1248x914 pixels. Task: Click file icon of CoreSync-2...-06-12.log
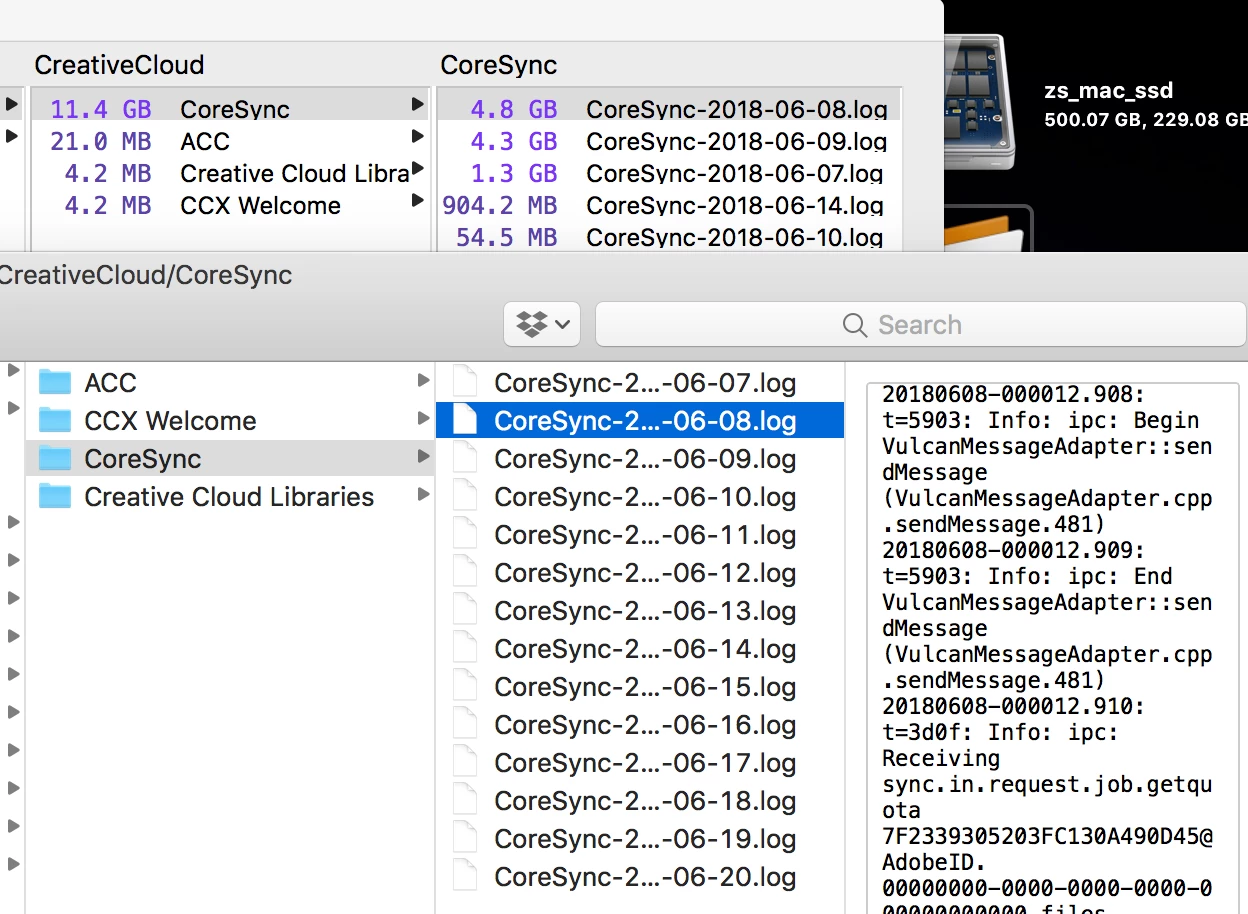465,572
